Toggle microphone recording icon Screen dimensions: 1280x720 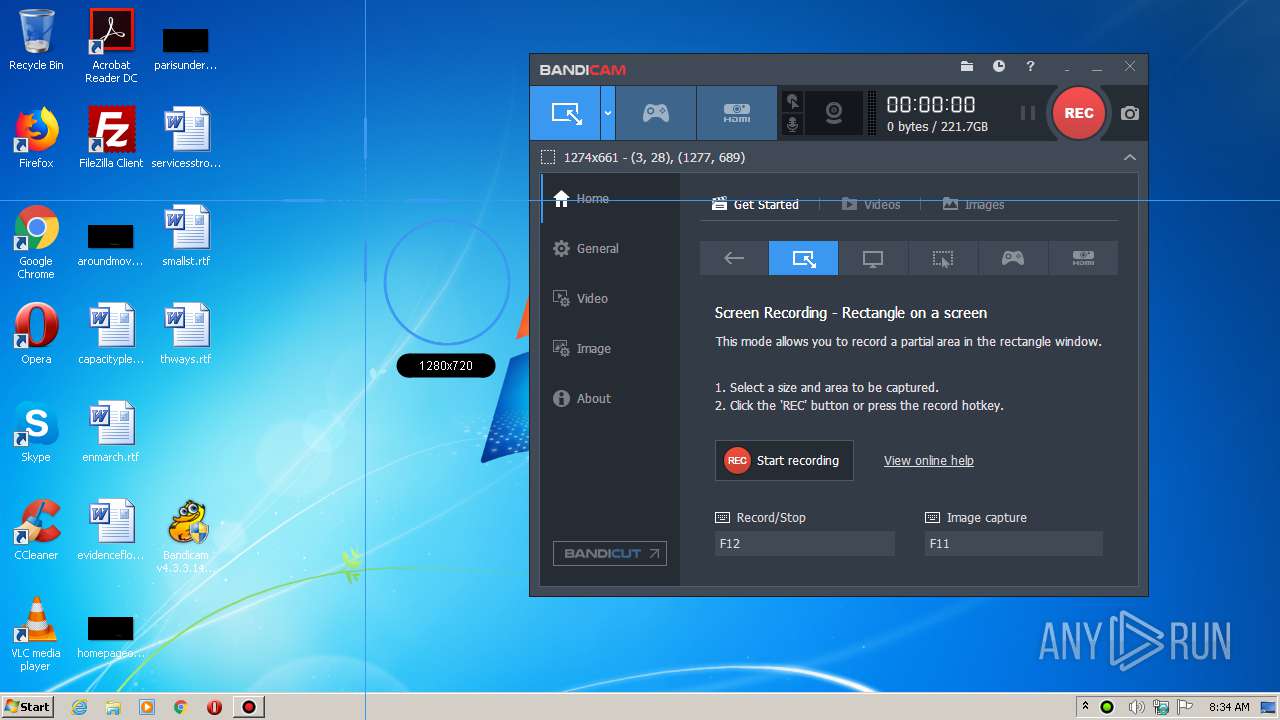(792, 124)
